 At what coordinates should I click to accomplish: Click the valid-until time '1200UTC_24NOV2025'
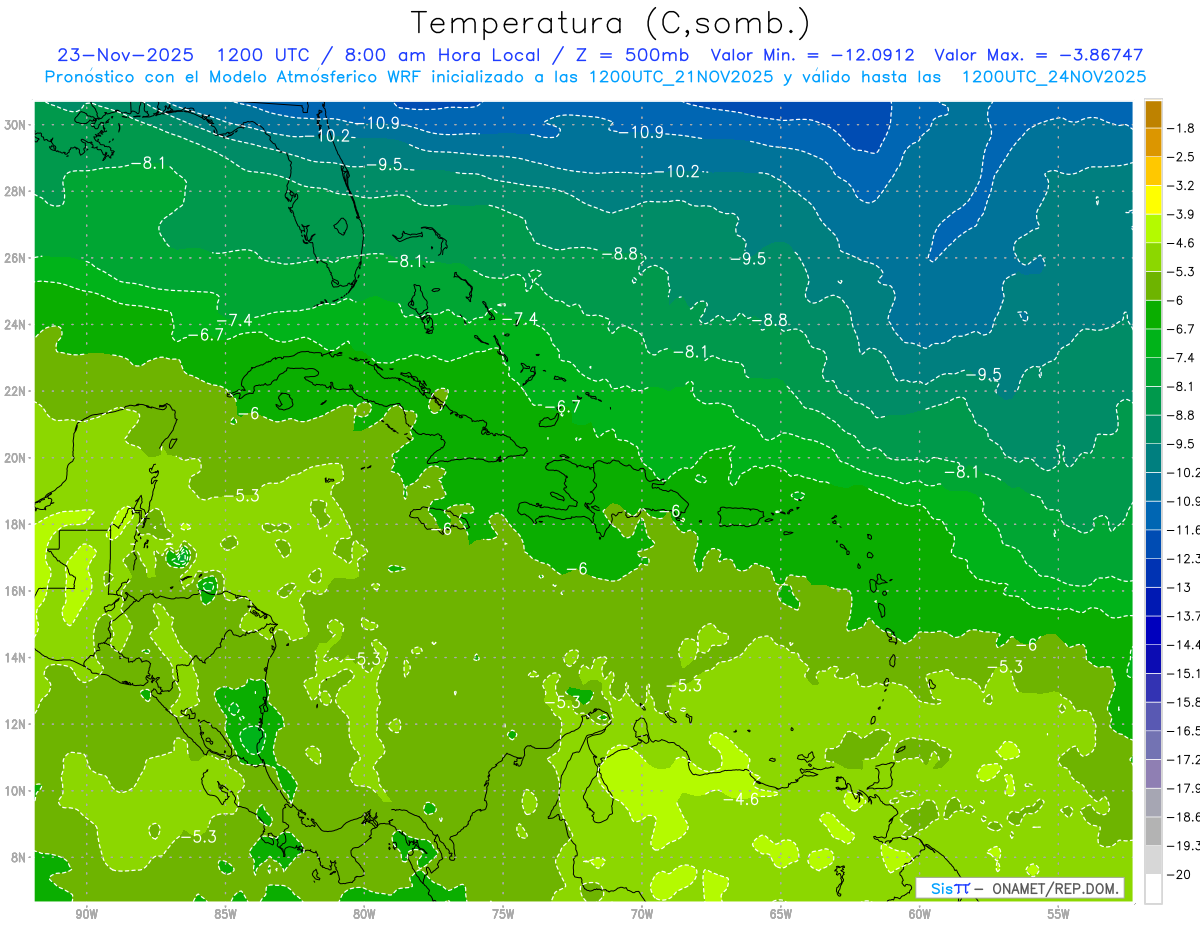point(1053,77)
